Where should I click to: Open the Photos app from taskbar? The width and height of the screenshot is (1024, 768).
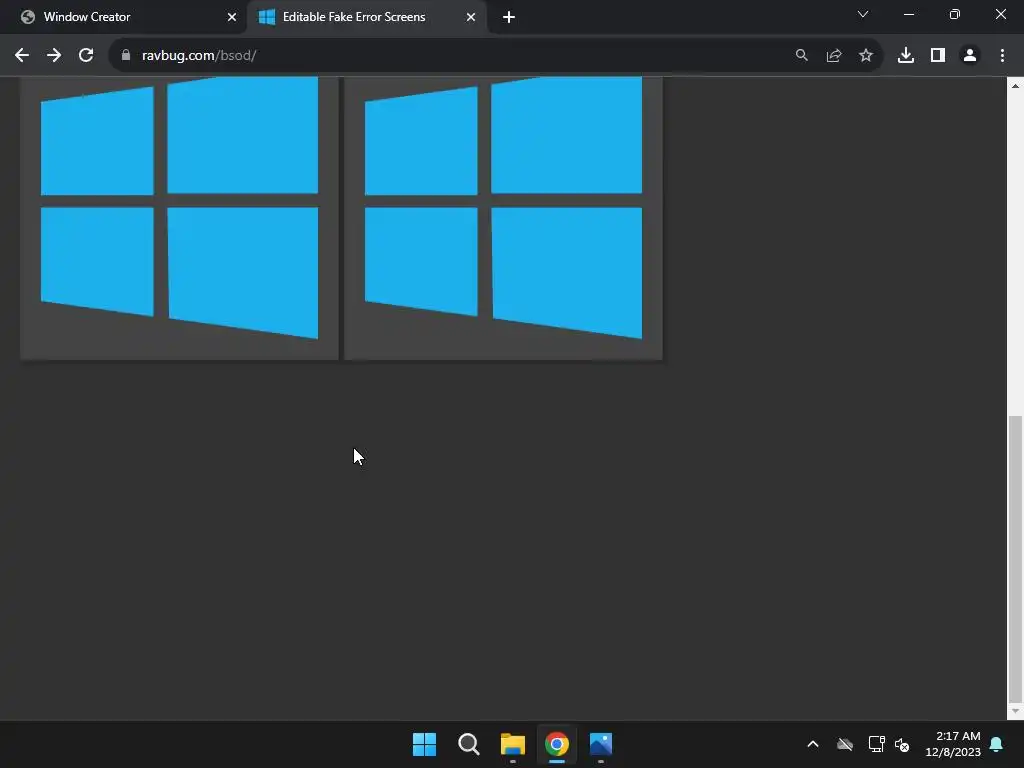[x=601, y=744]
